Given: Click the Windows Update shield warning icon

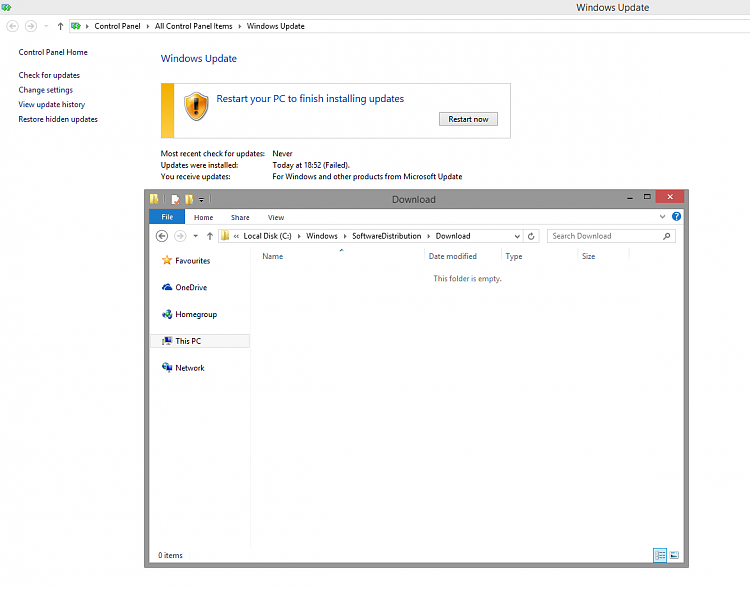Looking at the screenshot, I should click(196, 106).
